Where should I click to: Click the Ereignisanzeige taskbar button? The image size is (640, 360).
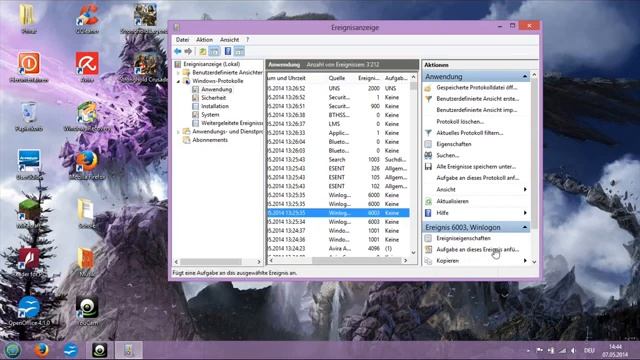pos(129,350)
